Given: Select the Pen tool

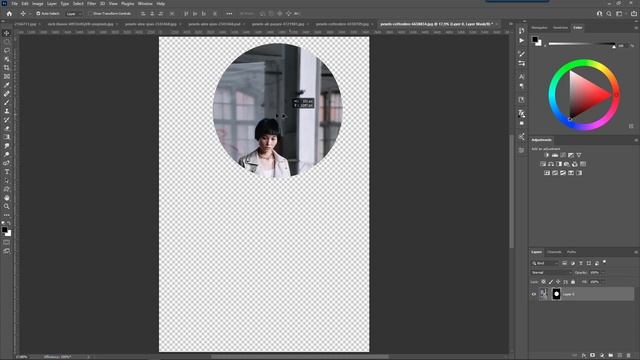Looking at the screenshot, I should tap(7, 163).
